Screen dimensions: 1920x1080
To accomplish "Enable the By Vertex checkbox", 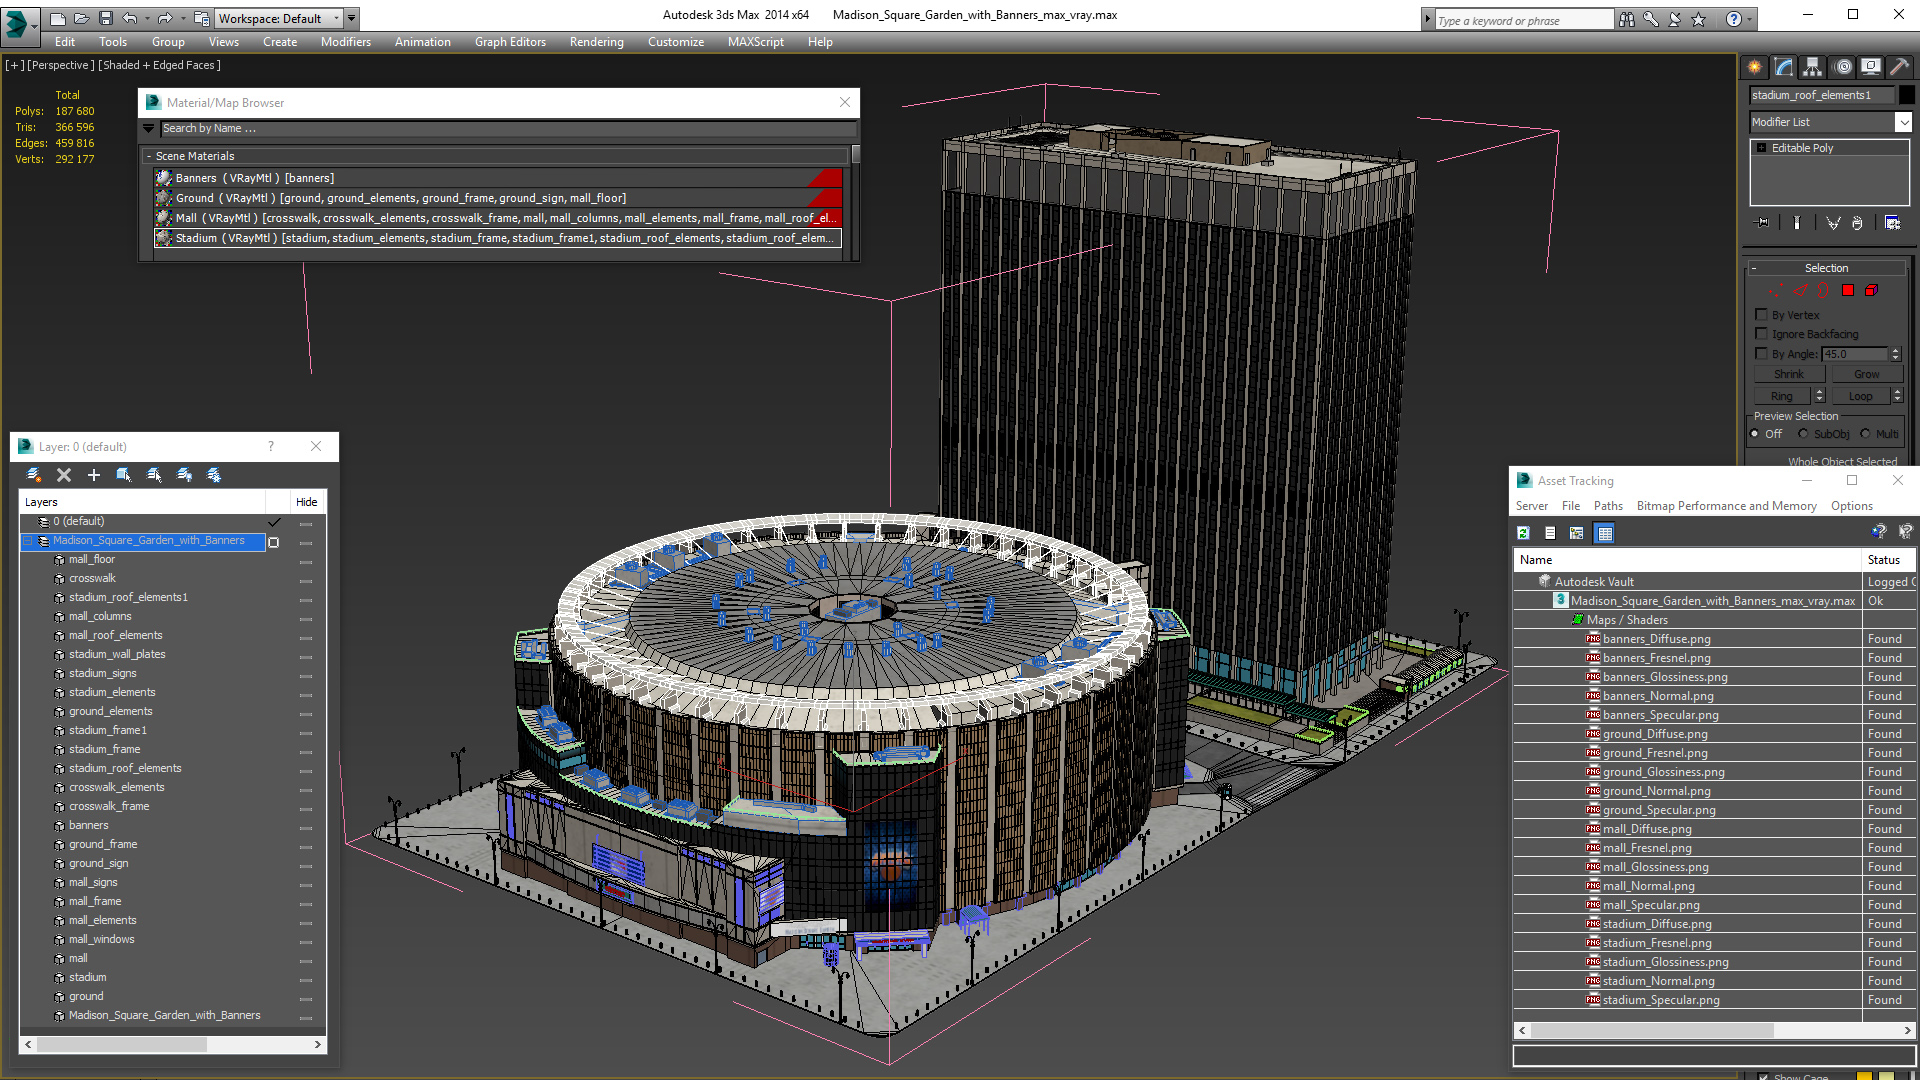I will 1761,314.
